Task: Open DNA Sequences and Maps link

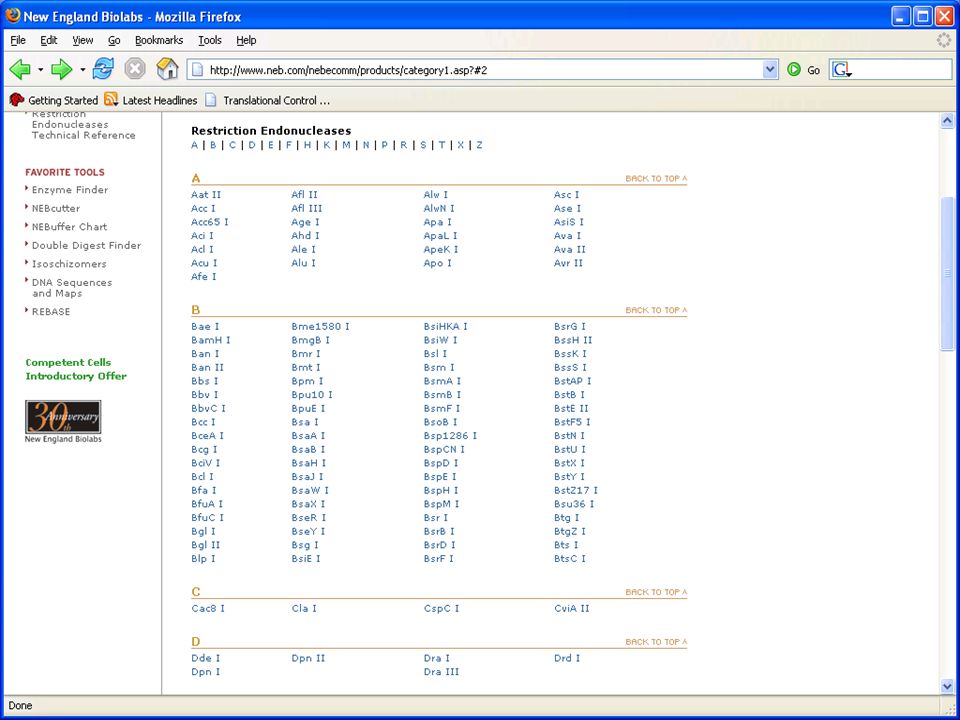Action: (x=72, y=288)
